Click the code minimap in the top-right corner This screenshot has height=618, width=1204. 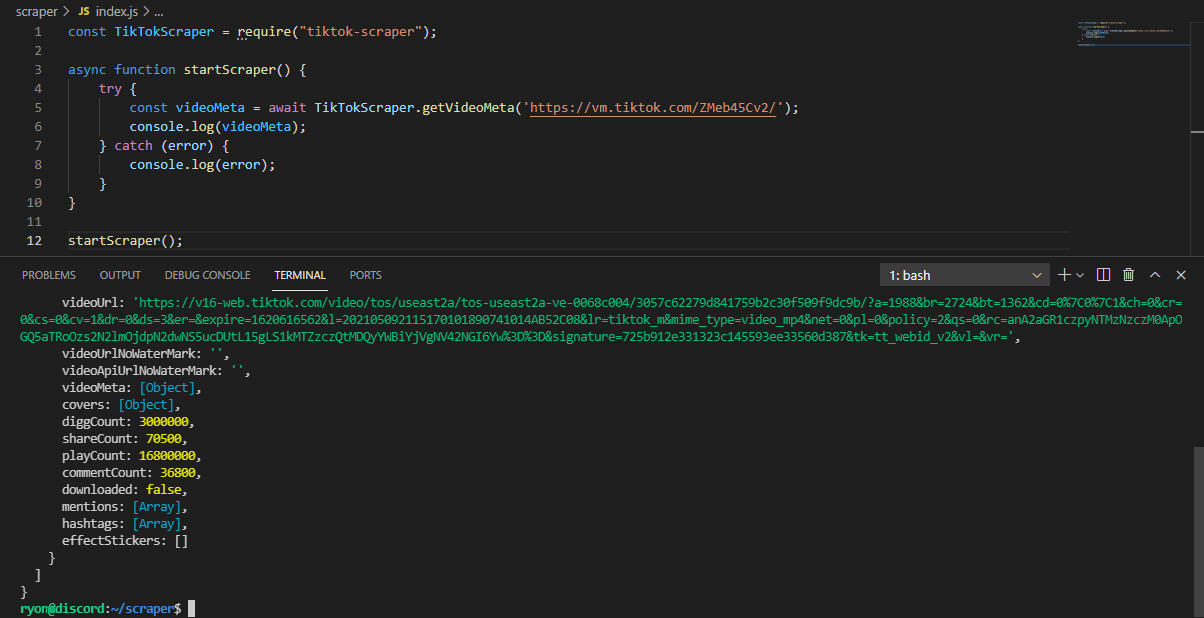coord(1130,33)
